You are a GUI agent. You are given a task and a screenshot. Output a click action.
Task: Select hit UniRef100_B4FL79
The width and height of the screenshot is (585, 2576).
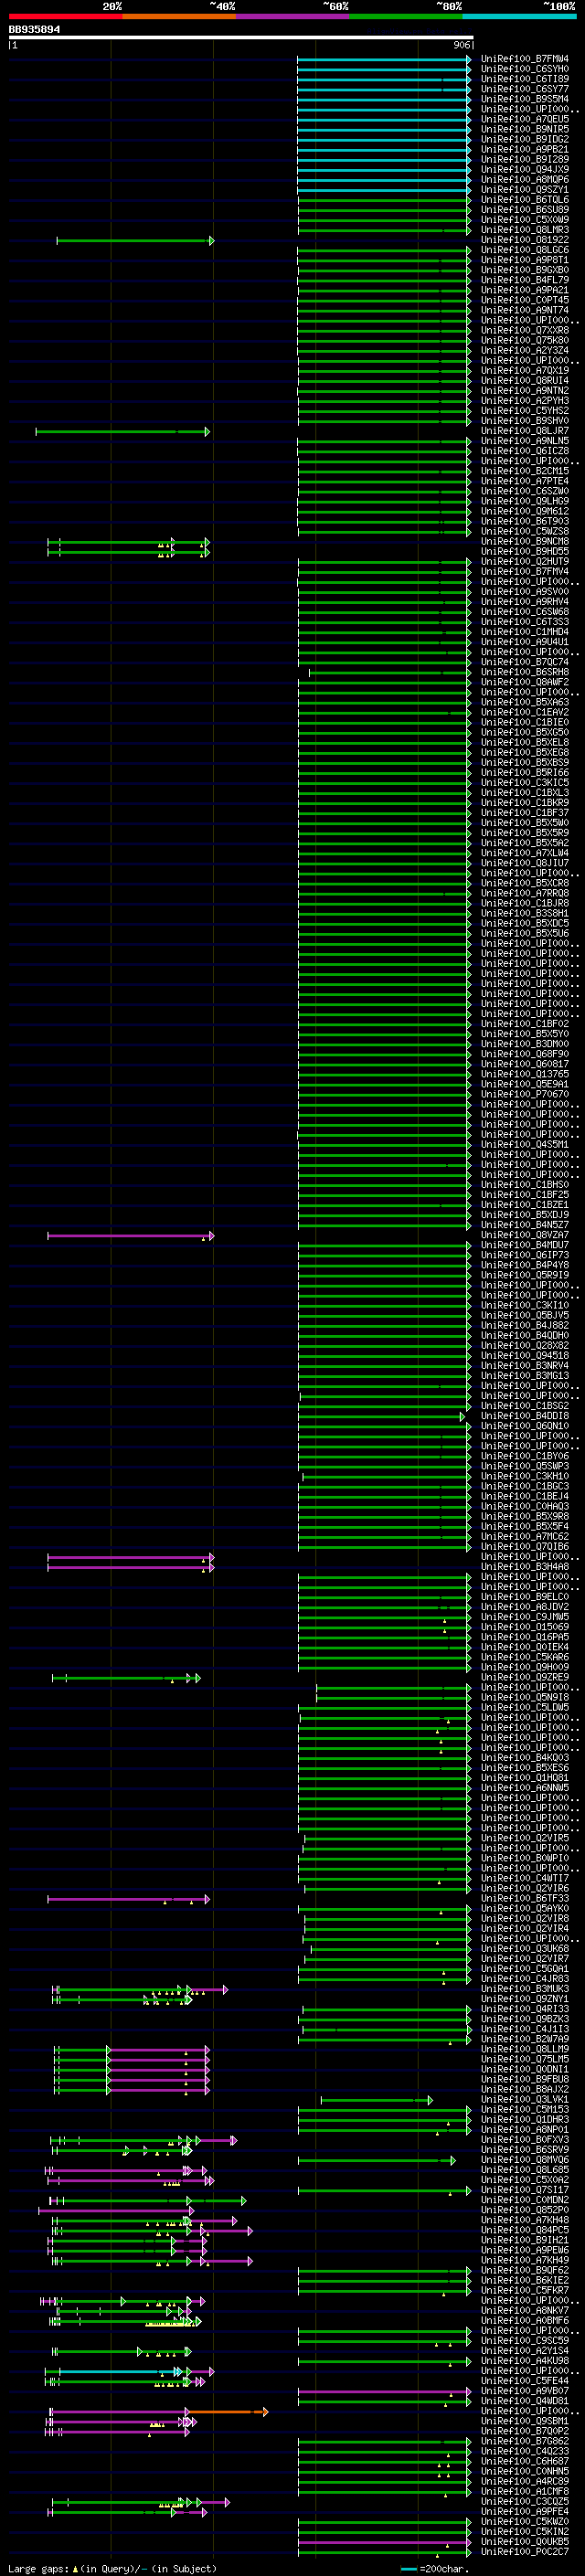pos(525,280)
